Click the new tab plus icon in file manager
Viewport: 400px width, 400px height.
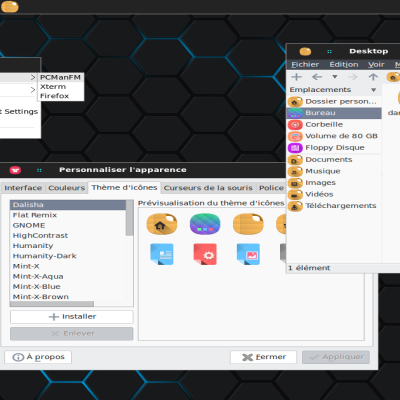pyautogui.click(x=296, y=77)
